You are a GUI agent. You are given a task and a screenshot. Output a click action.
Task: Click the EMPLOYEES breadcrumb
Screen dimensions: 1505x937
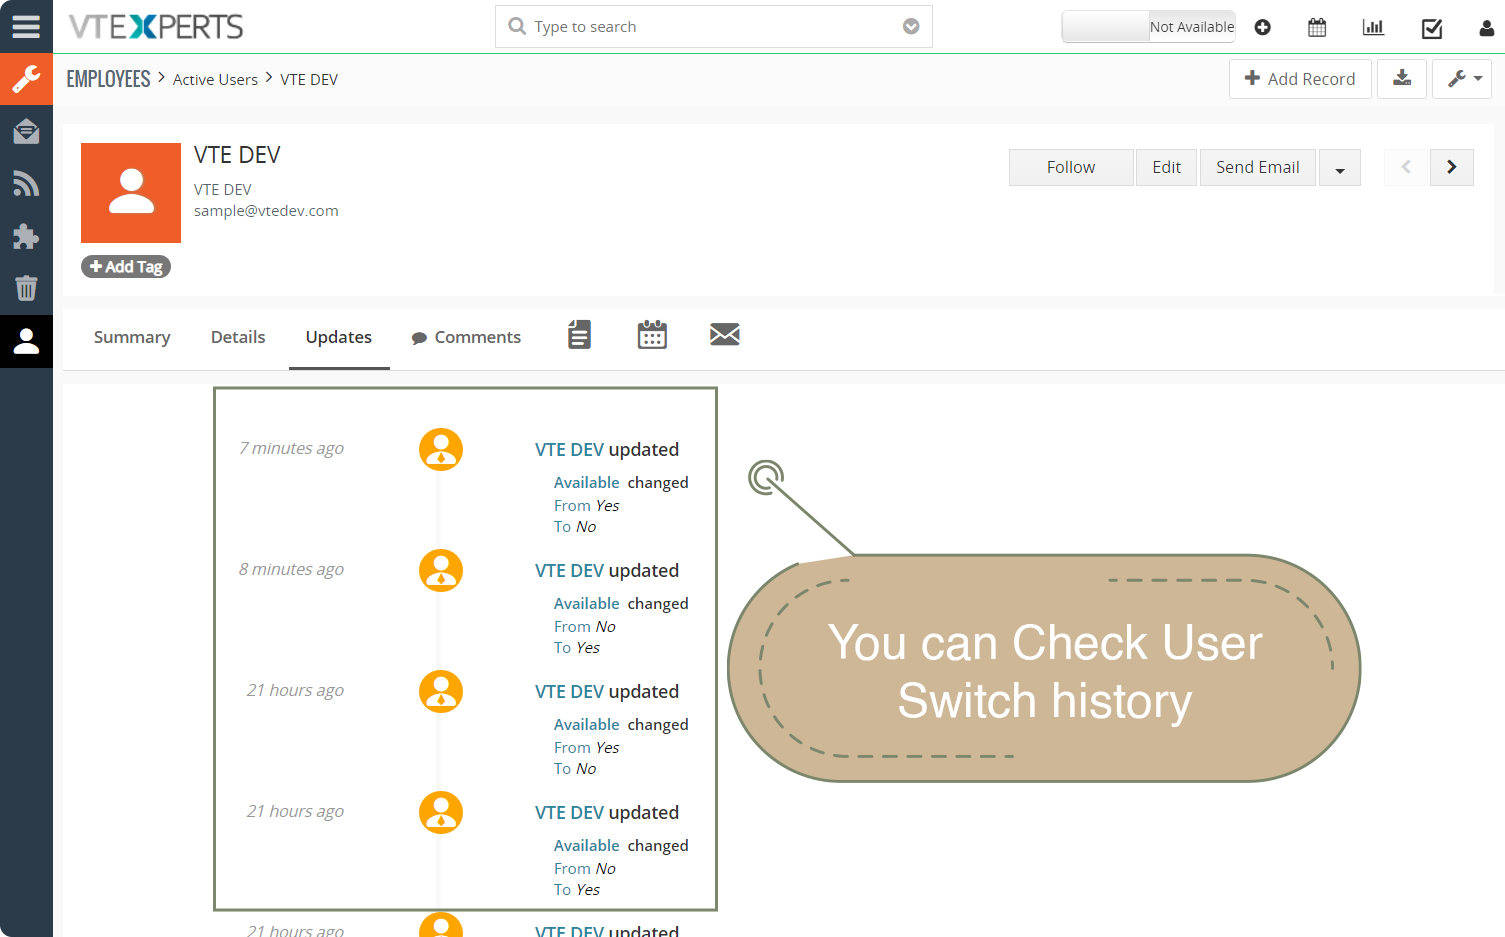pyautogui.click(x=108, y=79)
